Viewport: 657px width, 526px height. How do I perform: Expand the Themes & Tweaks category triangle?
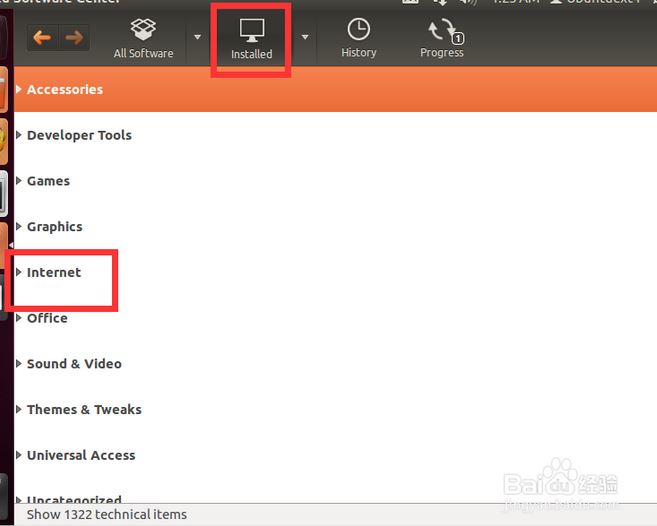tap(19, 409)
